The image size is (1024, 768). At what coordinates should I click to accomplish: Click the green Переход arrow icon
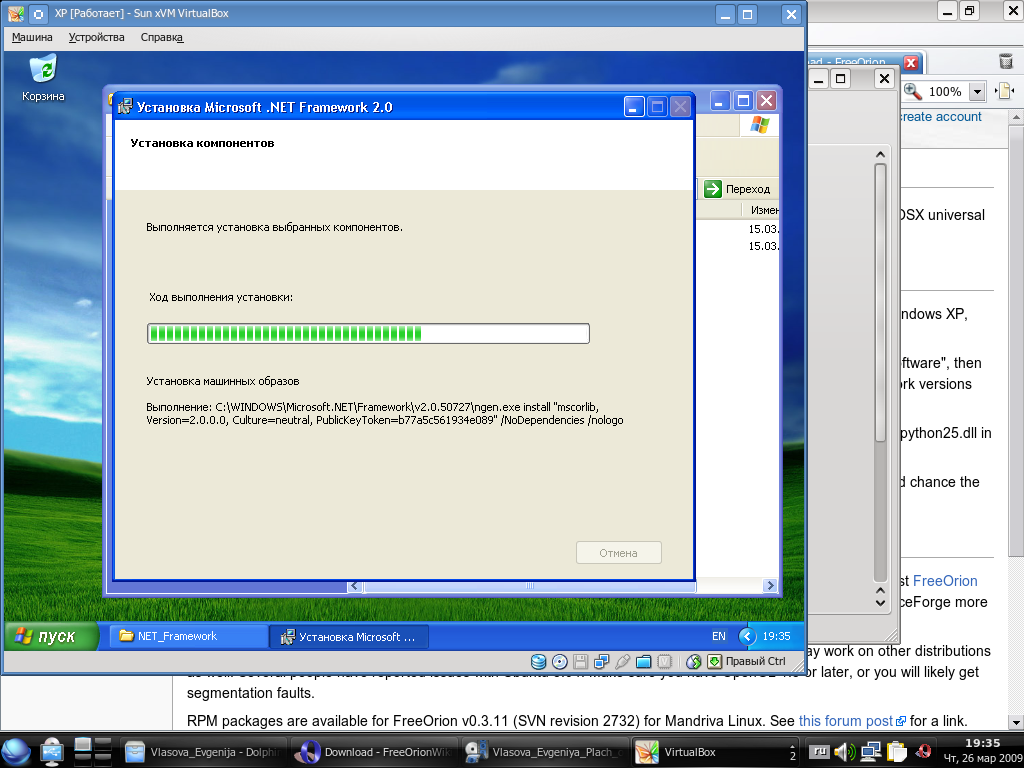712,189
